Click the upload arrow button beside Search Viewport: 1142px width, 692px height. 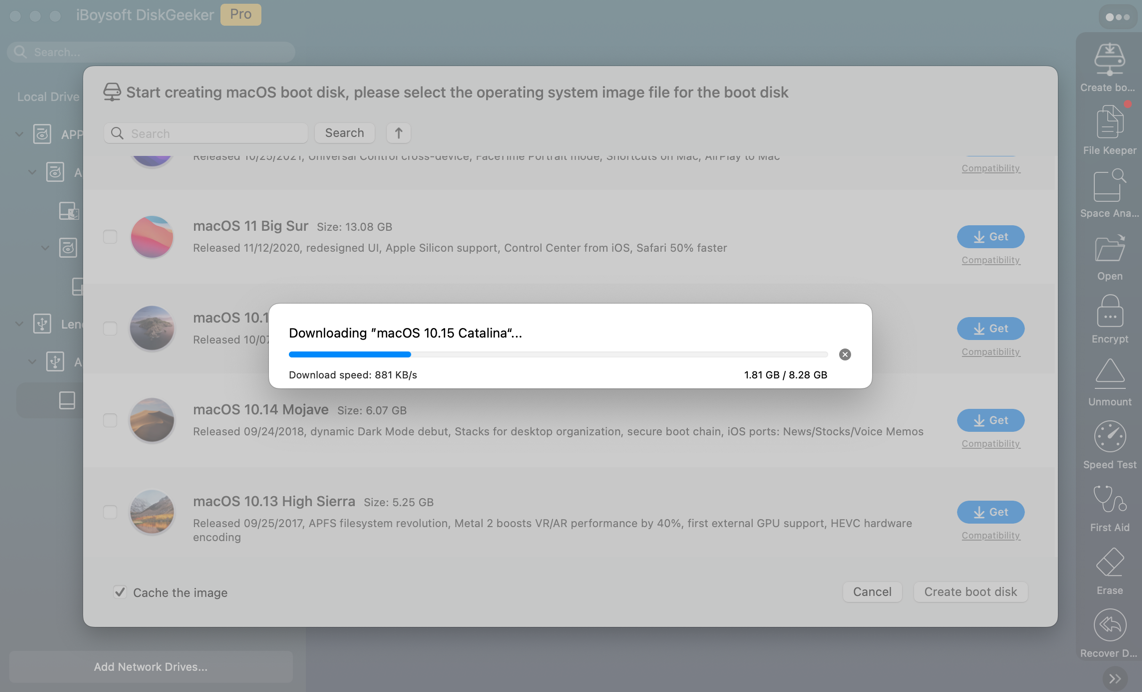pos(398,133)
